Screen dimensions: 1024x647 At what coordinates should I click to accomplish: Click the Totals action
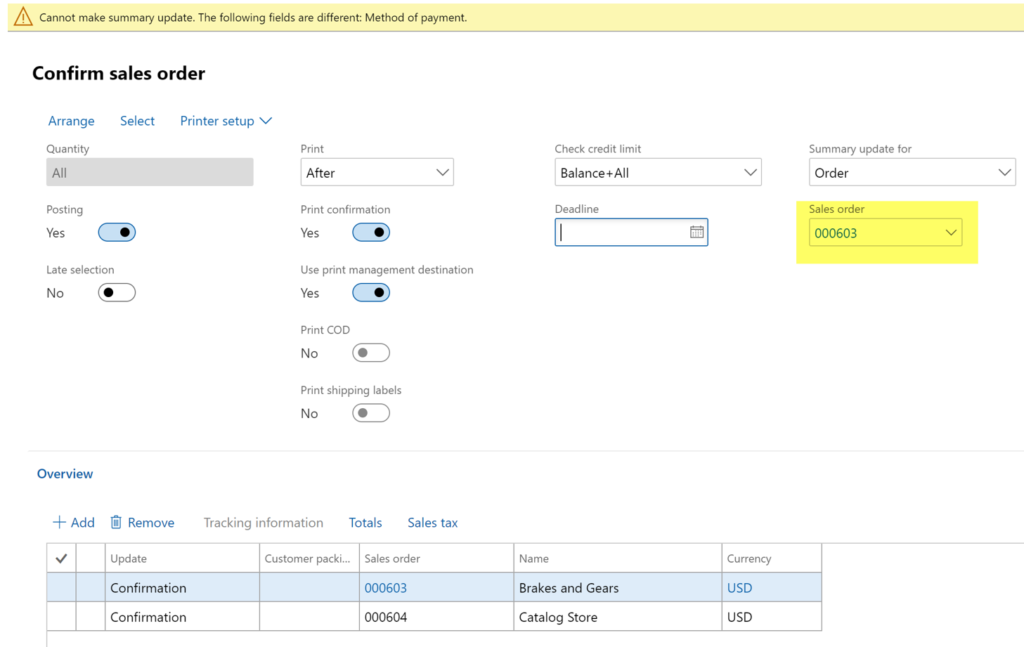point(365,522)
